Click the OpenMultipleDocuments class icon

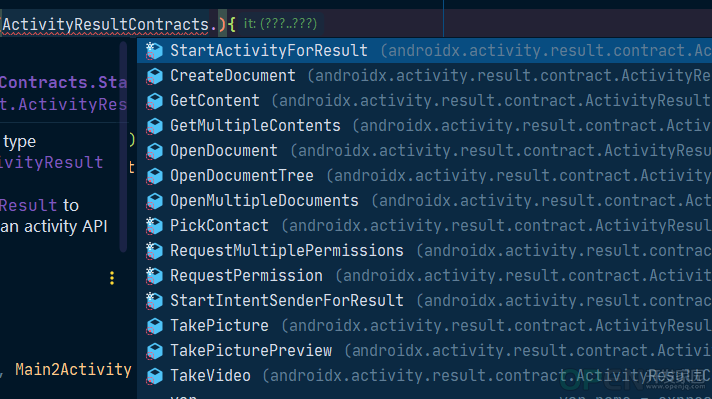pos(154,200)
